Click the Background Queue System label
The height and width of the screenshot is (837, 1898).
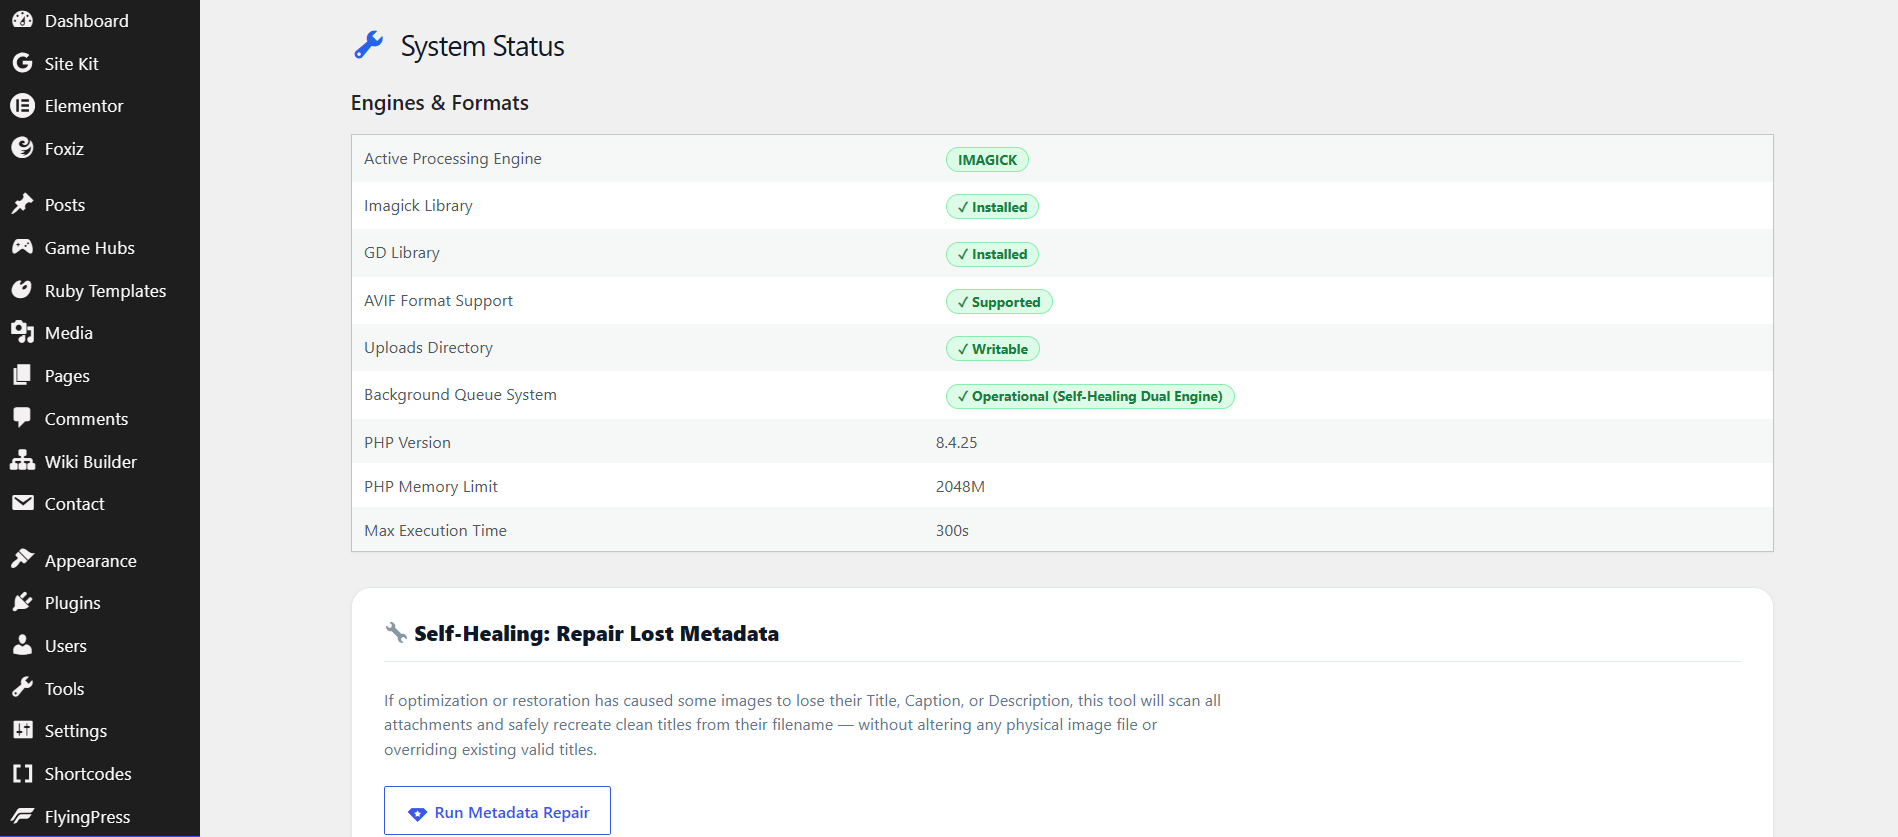tap(460, 395)
